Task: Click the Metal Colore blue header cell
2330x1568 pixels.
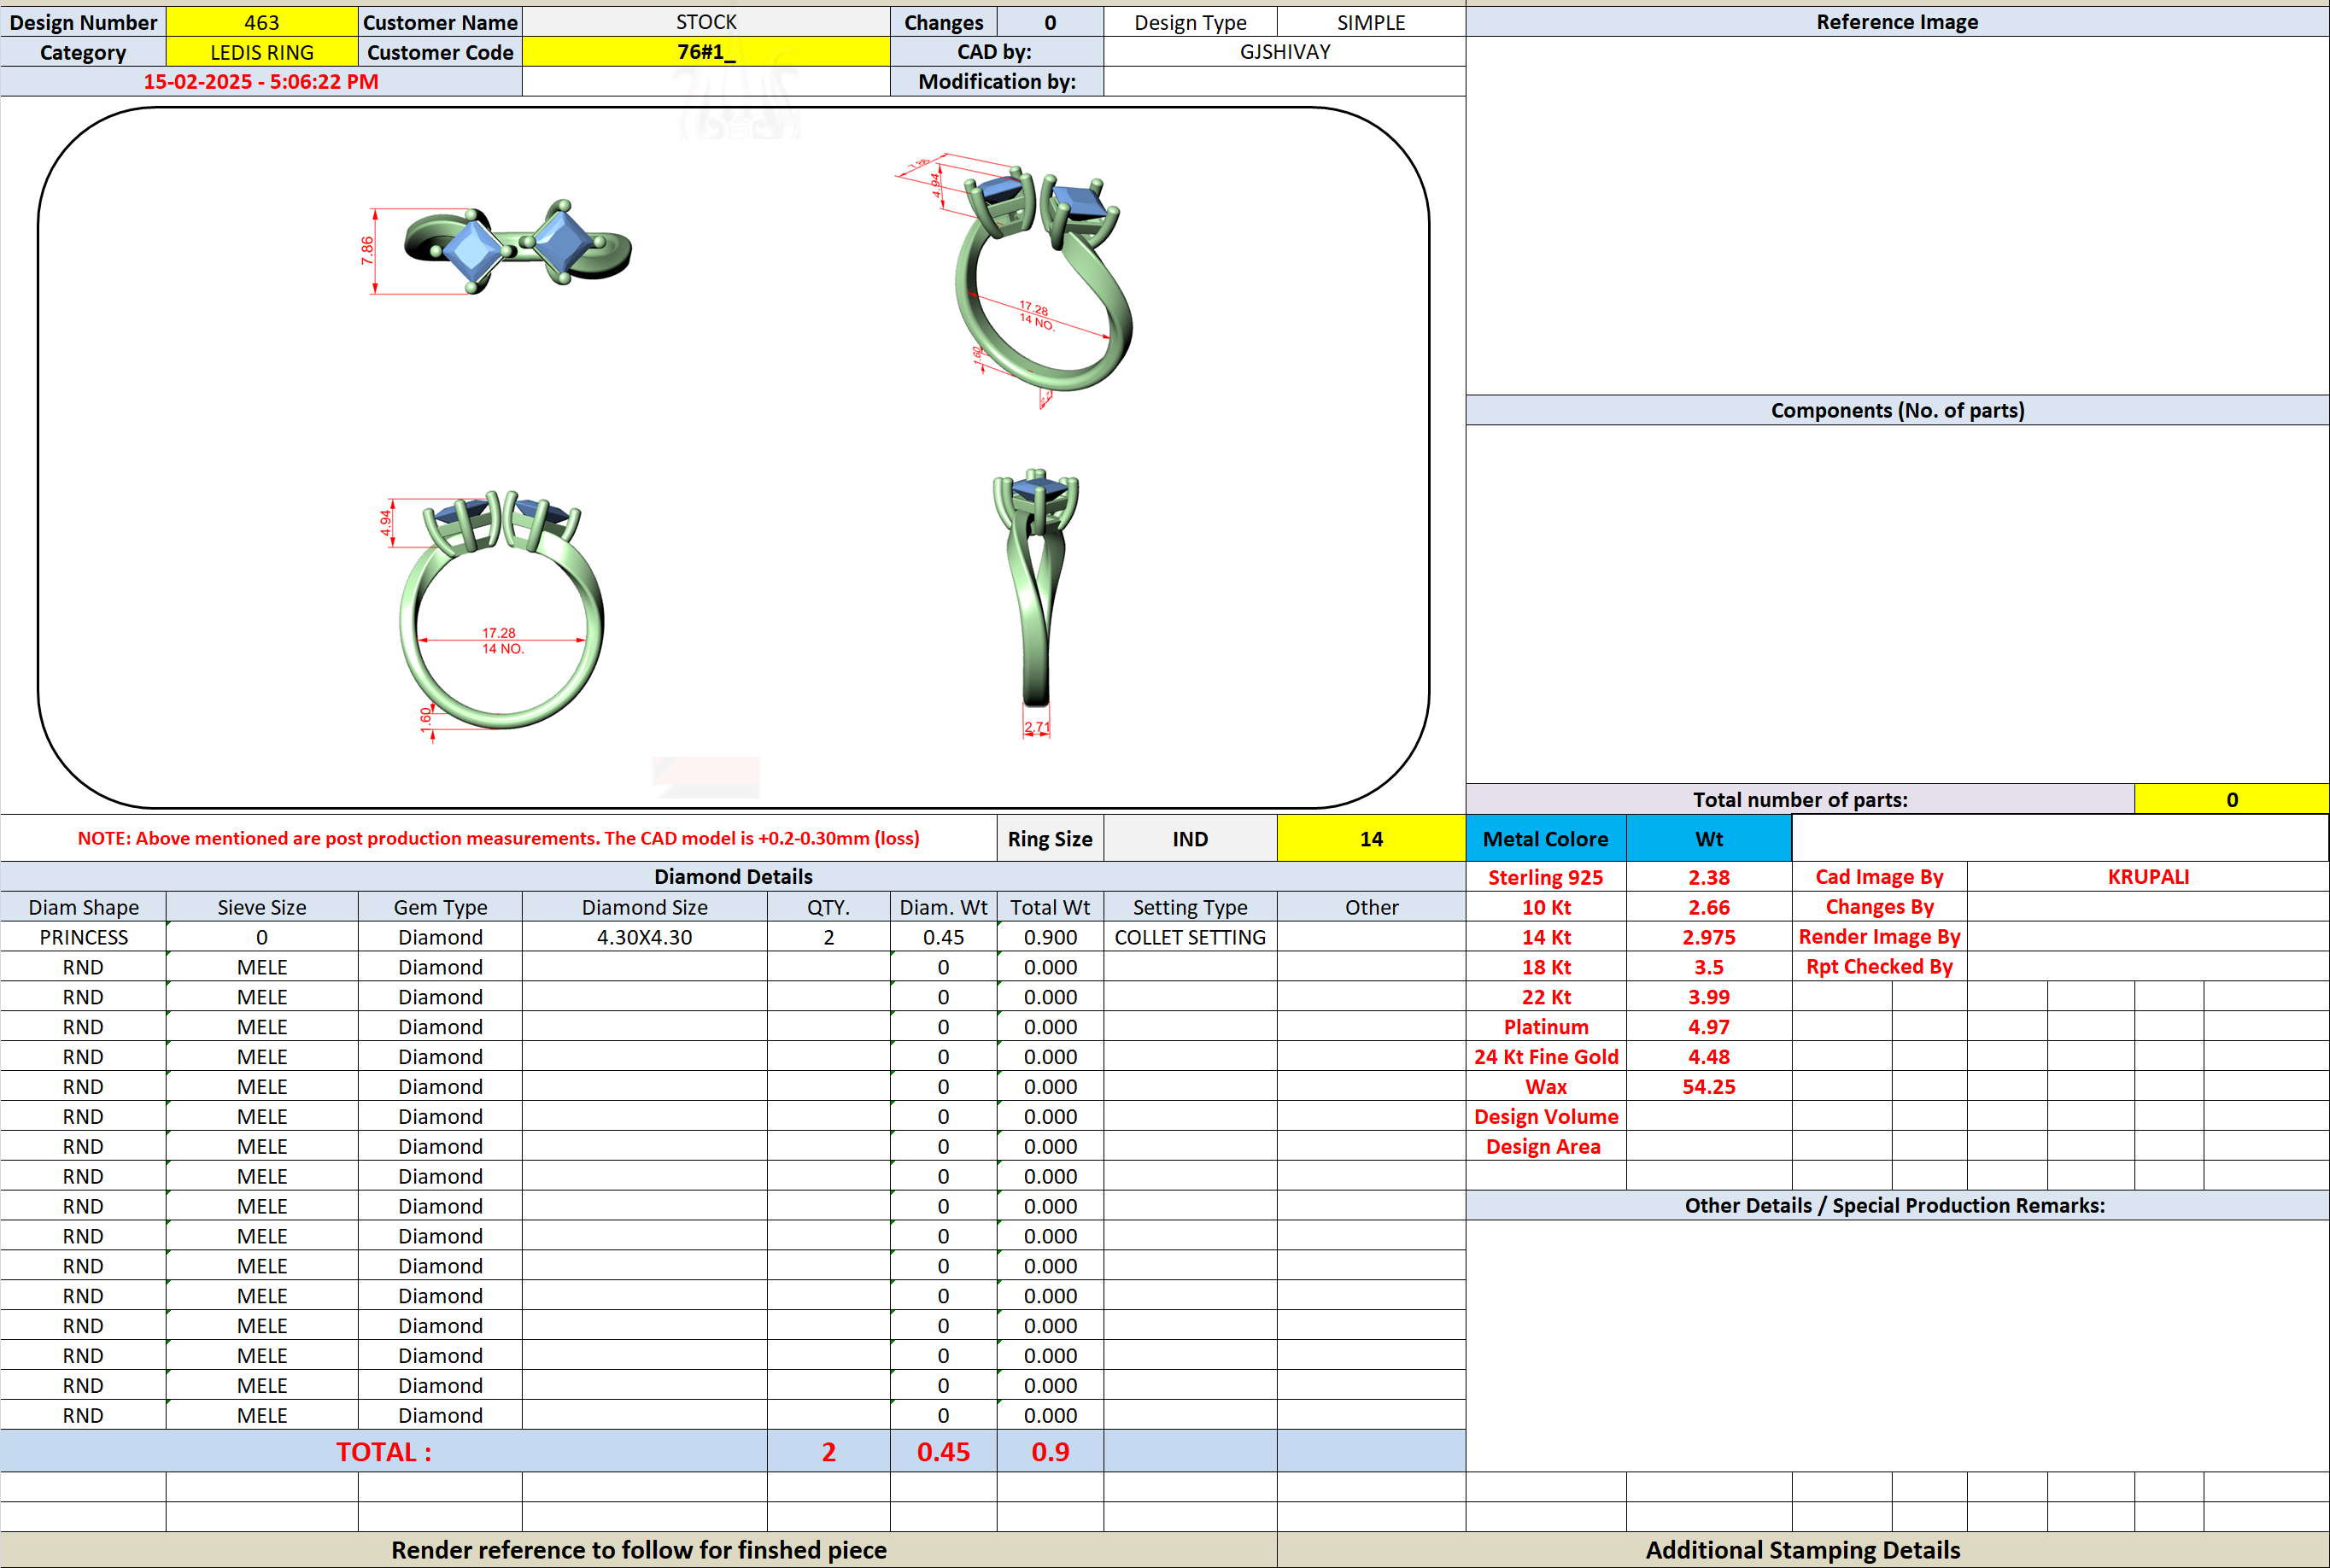Action: point(1546,839)
